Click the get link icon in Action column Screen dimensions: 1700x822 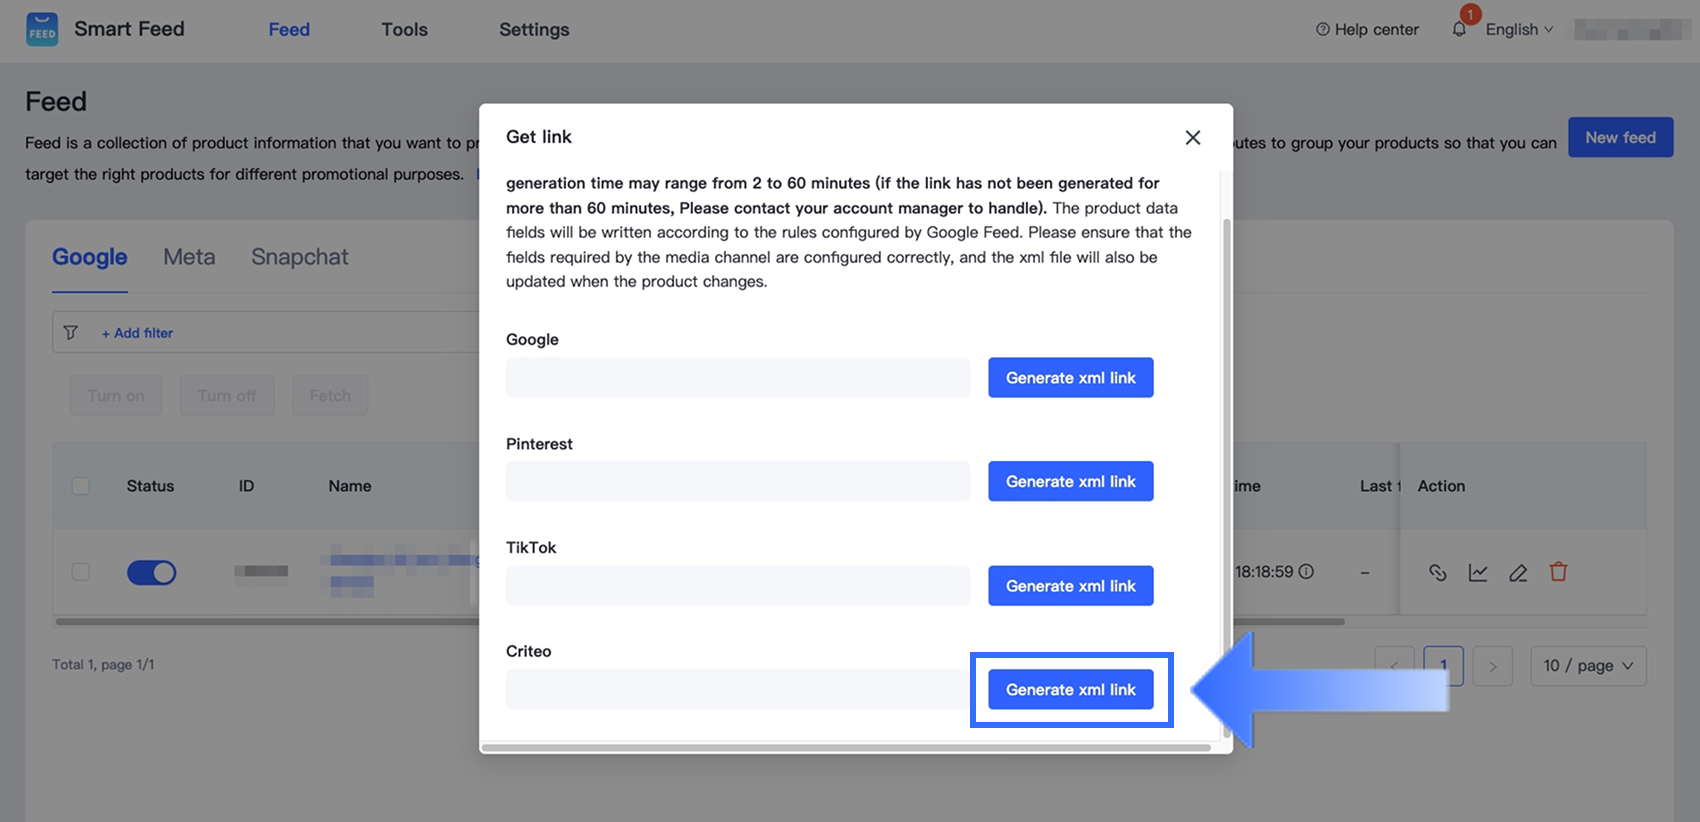coord(1437,572)
